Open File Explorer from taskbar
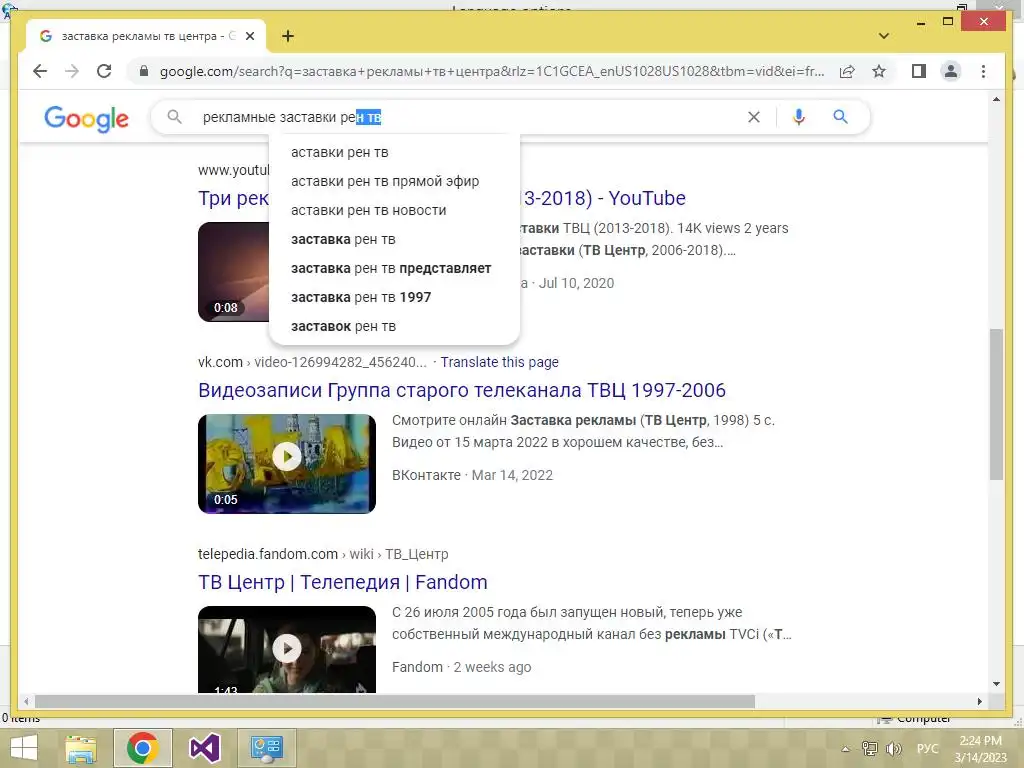 (x=81, y=748)
